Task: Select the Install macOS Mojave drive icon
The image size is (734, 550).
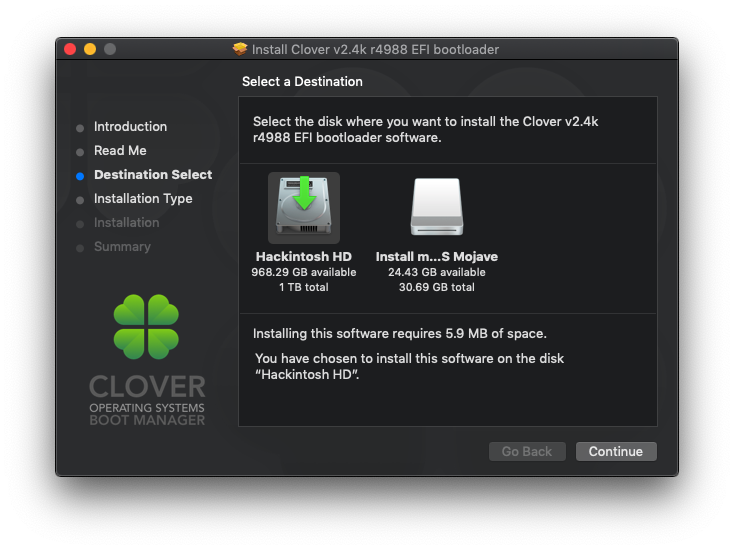Action: pyautogui.click(x=437, y=206)
